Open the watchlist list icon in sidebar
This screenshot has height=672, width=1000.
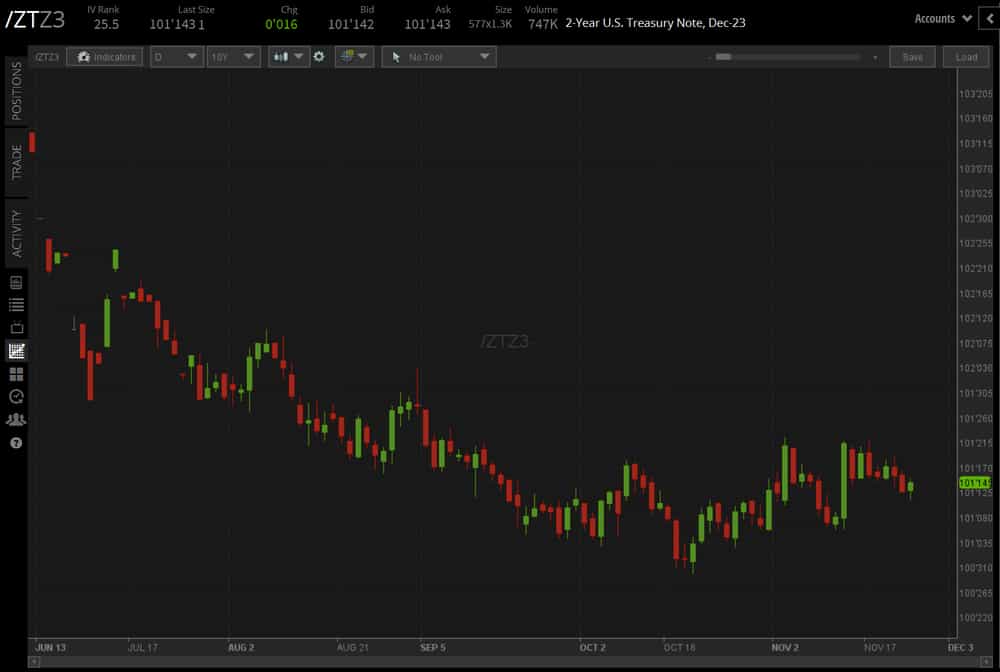(17, 305)
